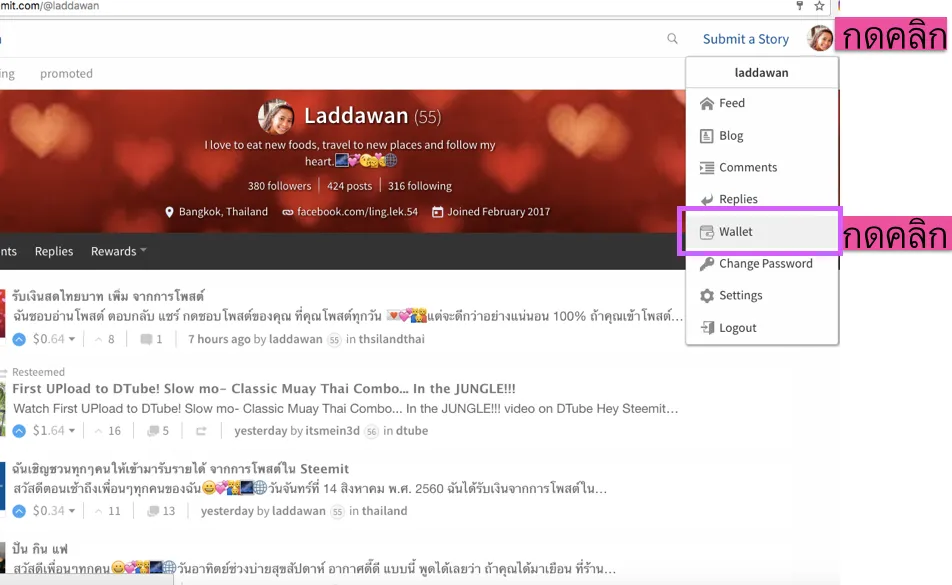
Task: Open comments icon showing 1 reply
Action: (146, 339)
